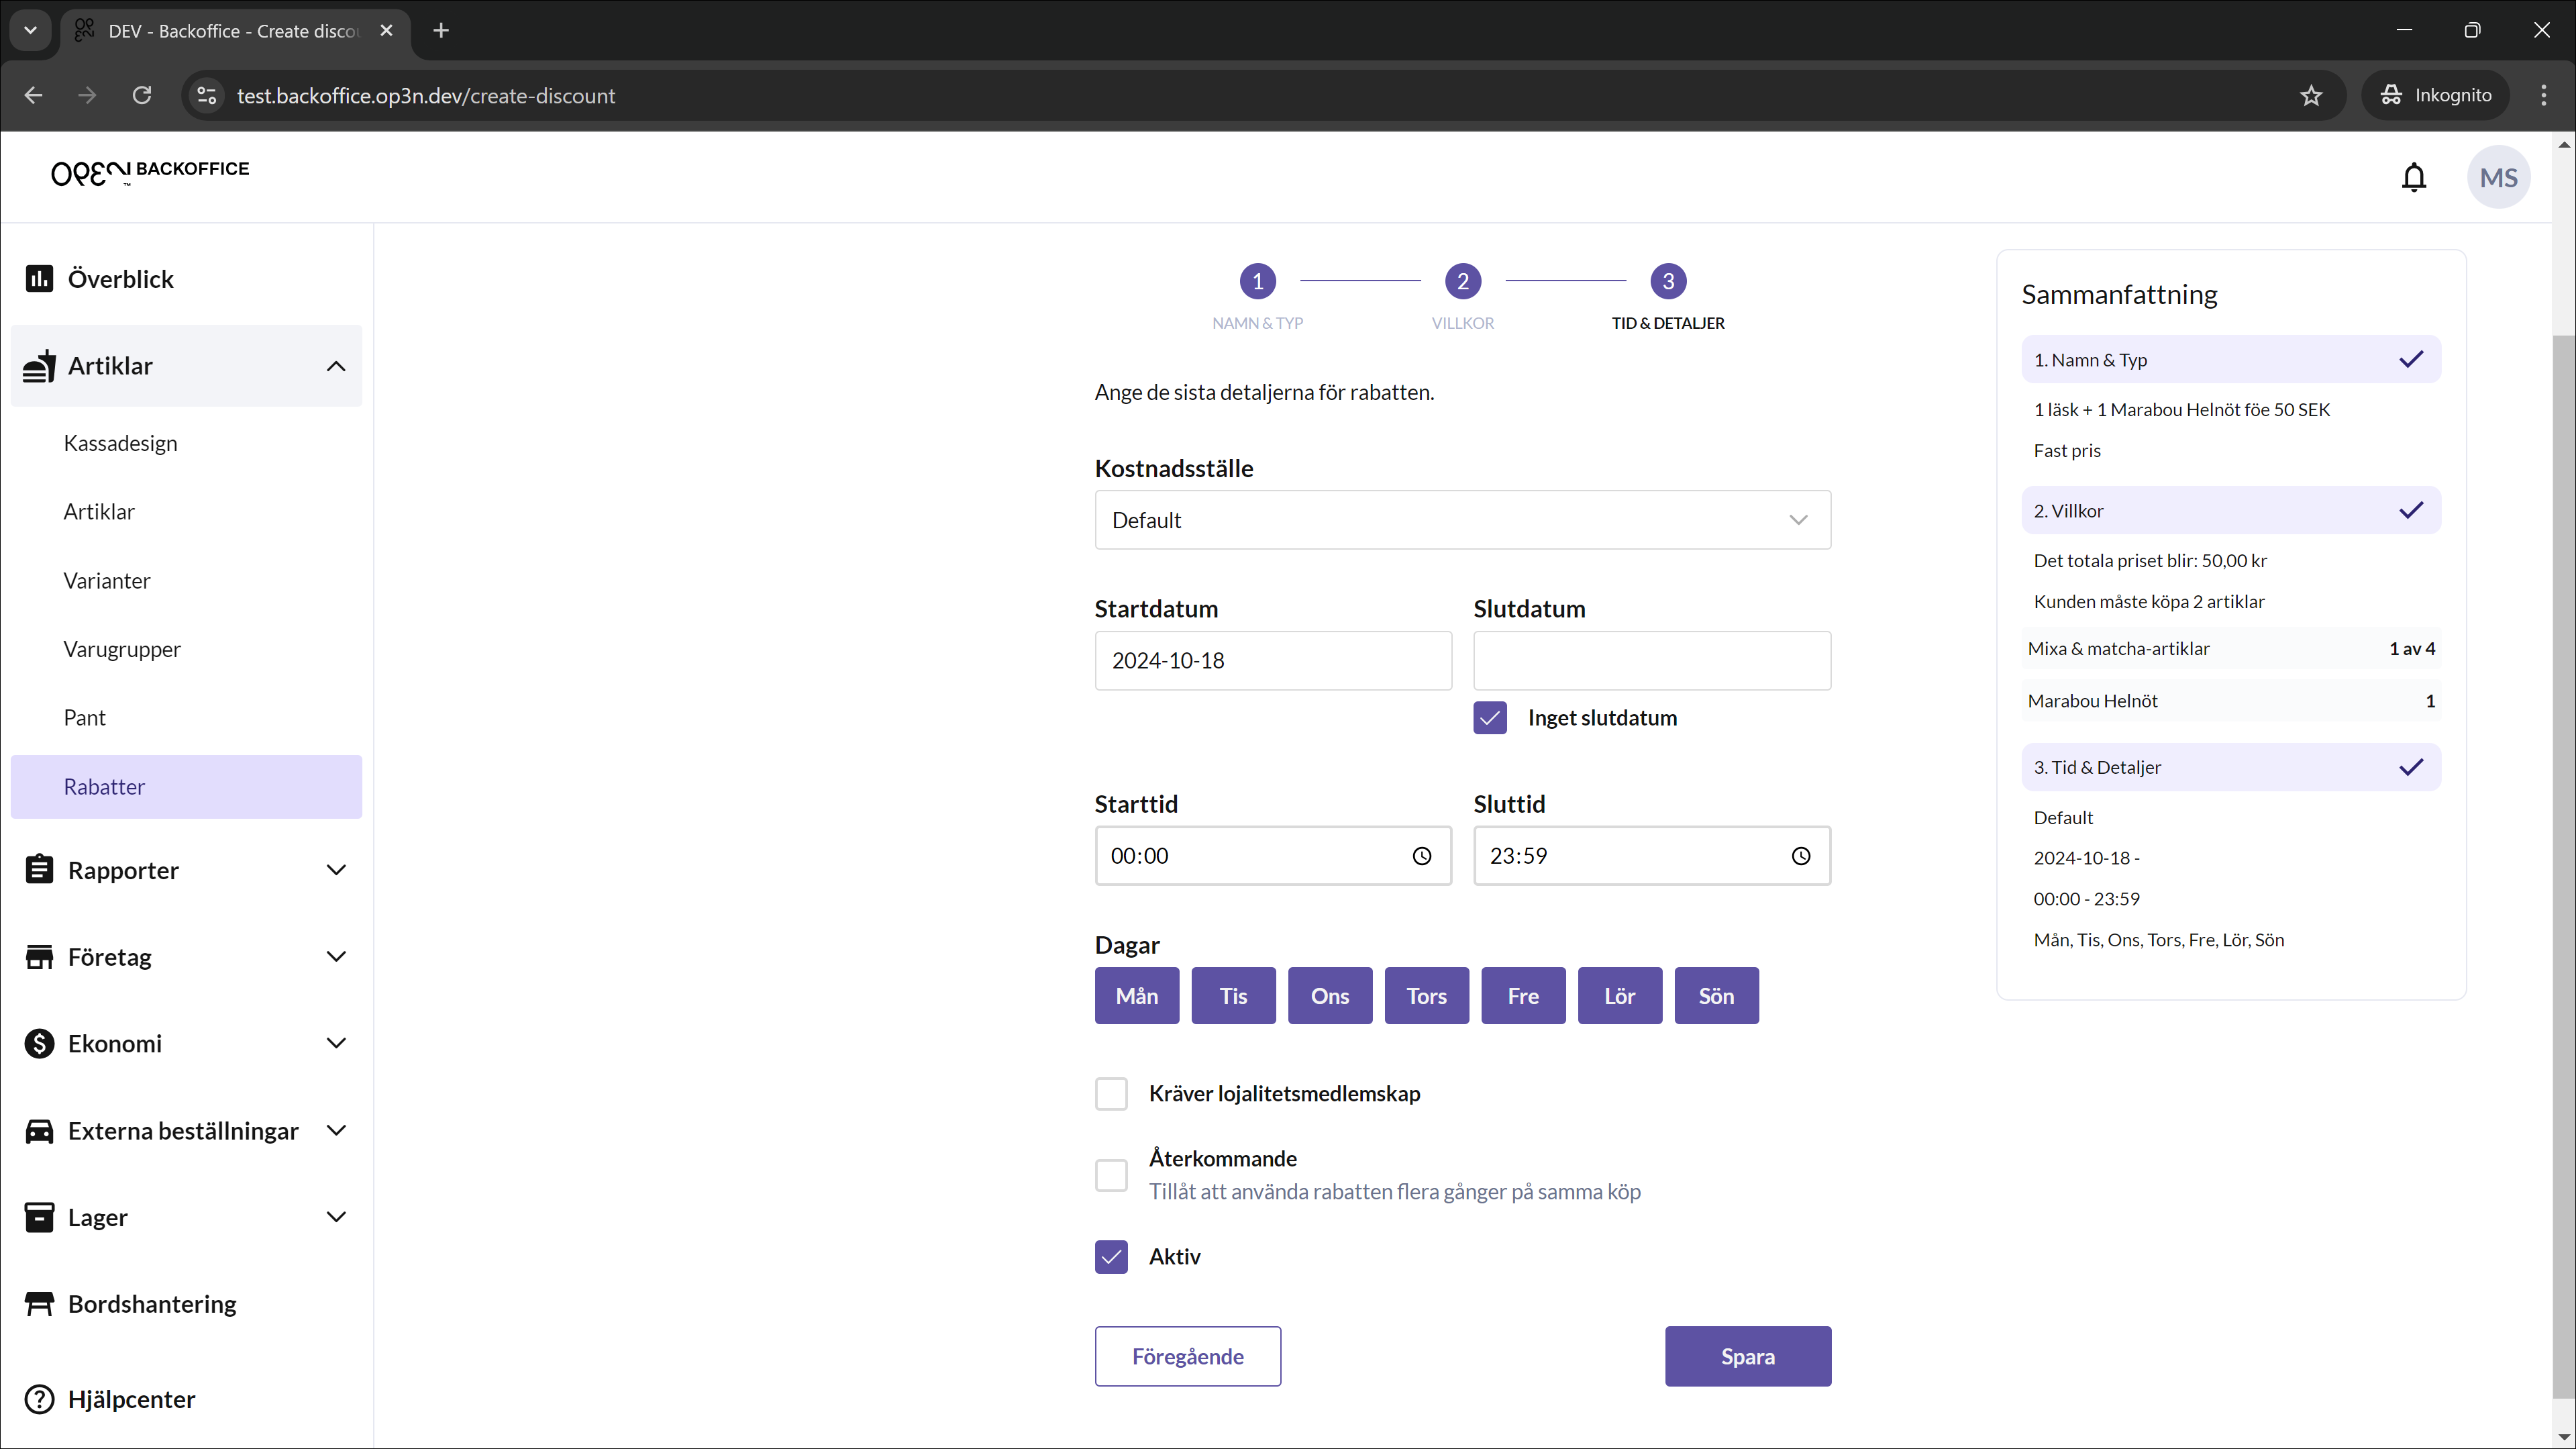Enable the Återkommande checkbox
Screen dimensions: 2576x1449
pos(1110,1174)
